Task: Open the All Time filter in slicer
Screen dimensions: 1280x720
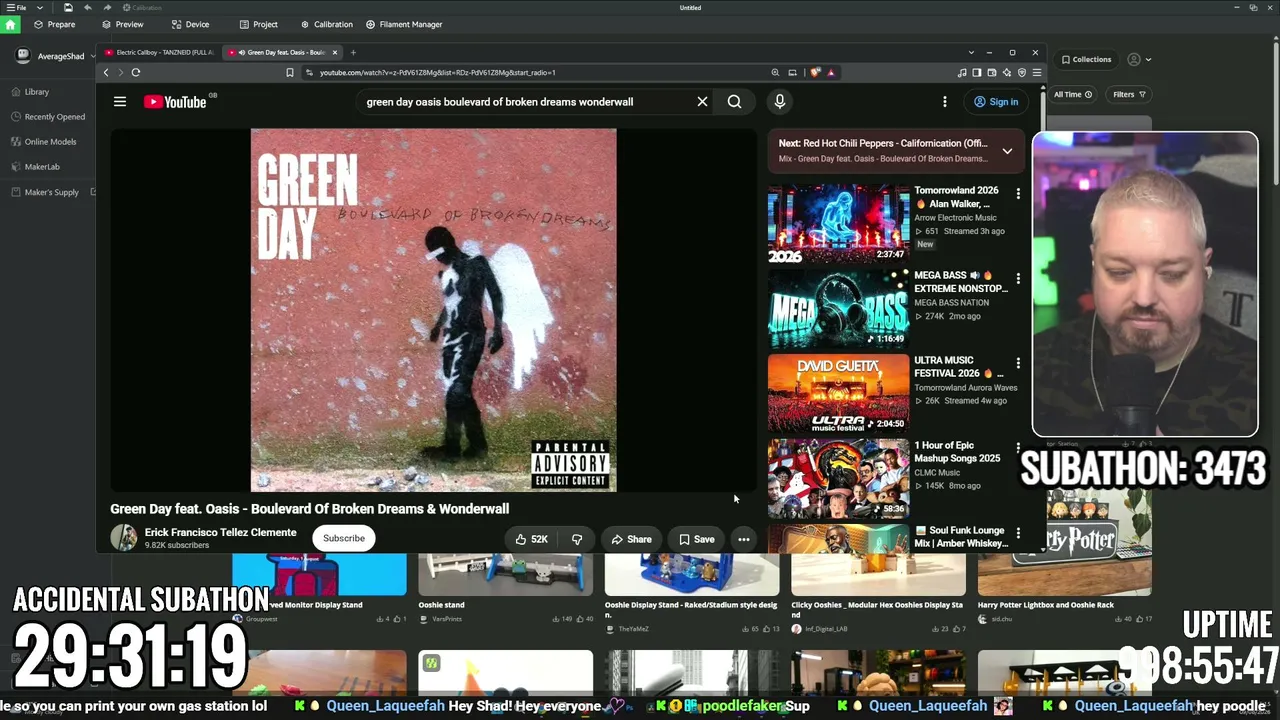Action: (x=1073, y=94)
